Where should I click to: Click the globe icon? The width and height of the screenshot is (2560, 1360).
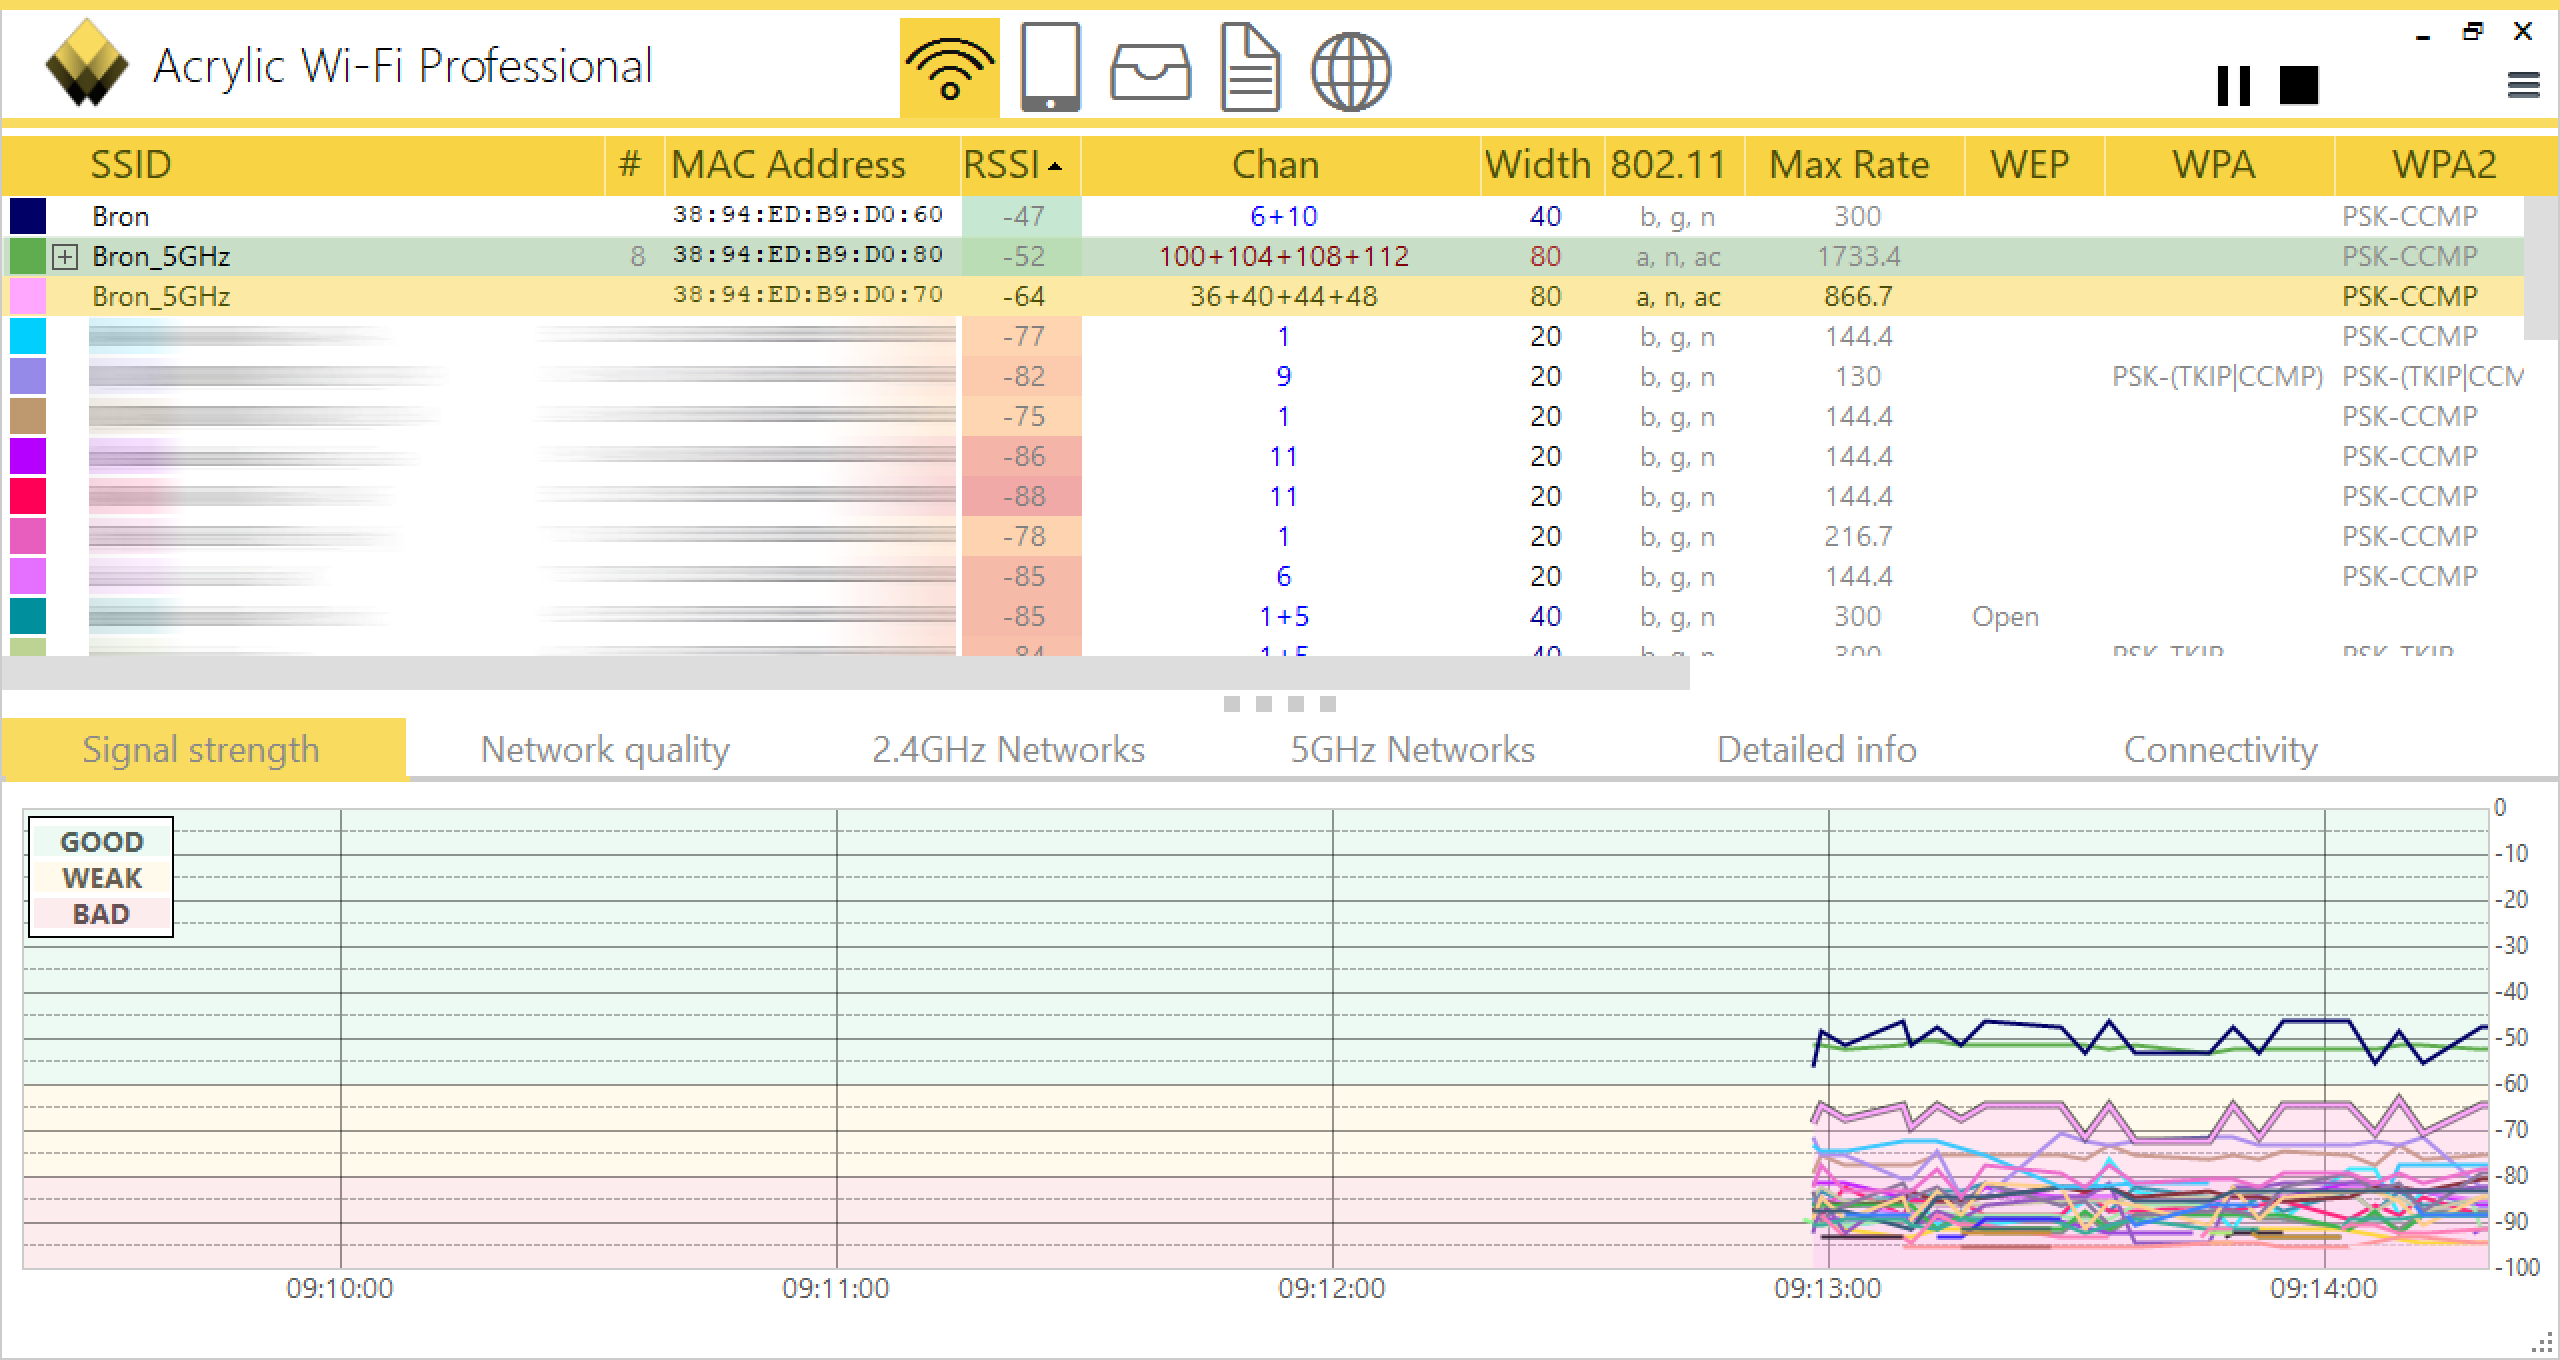[x=1350, y=72]
